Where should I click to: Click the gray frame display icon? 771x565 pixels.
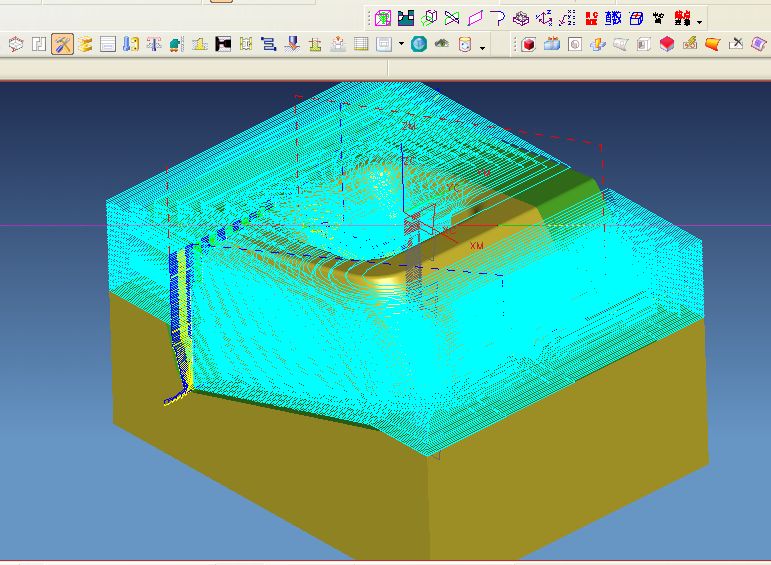384,44
